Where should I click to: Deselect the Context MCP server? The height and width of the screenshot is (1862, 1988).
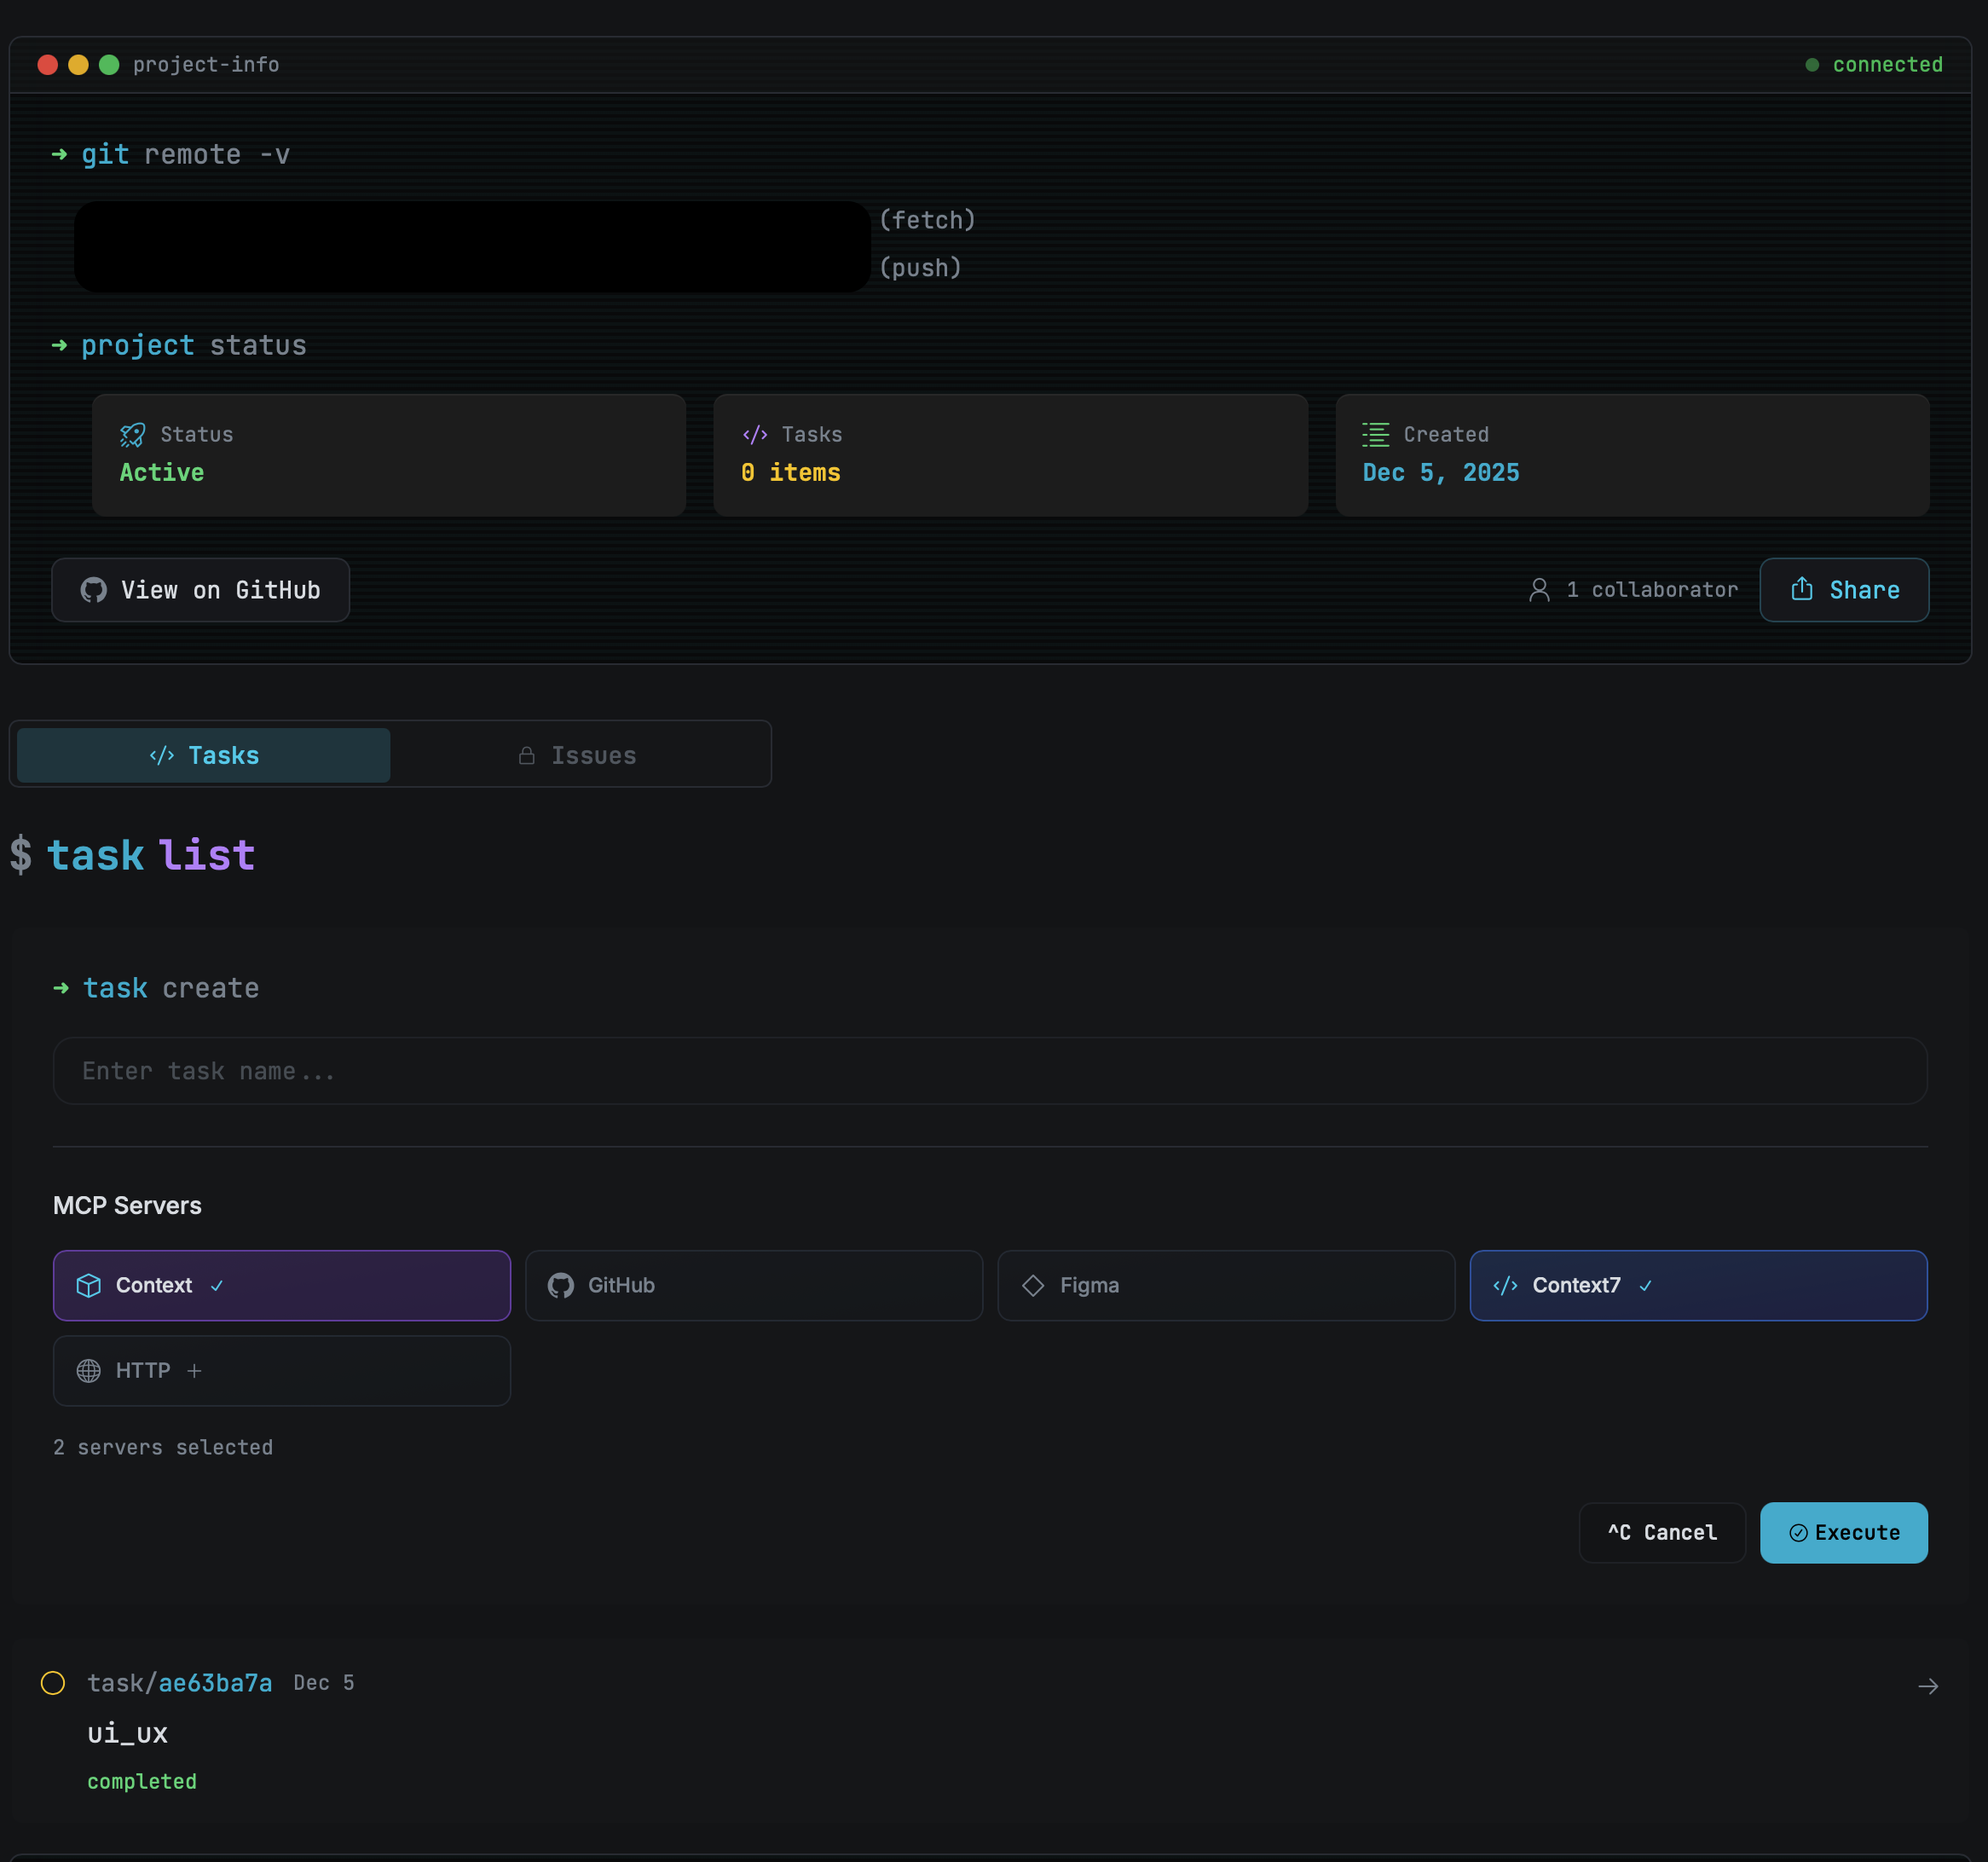point(281,1285)
